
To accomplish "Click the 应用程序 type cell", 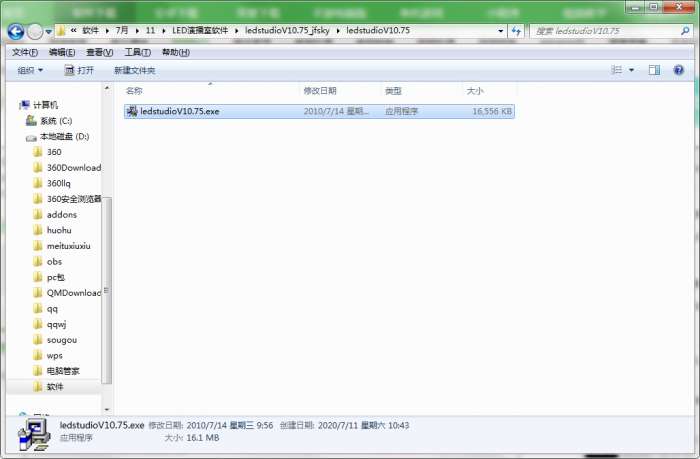I will pyautogui.click(x=401, y=111).
